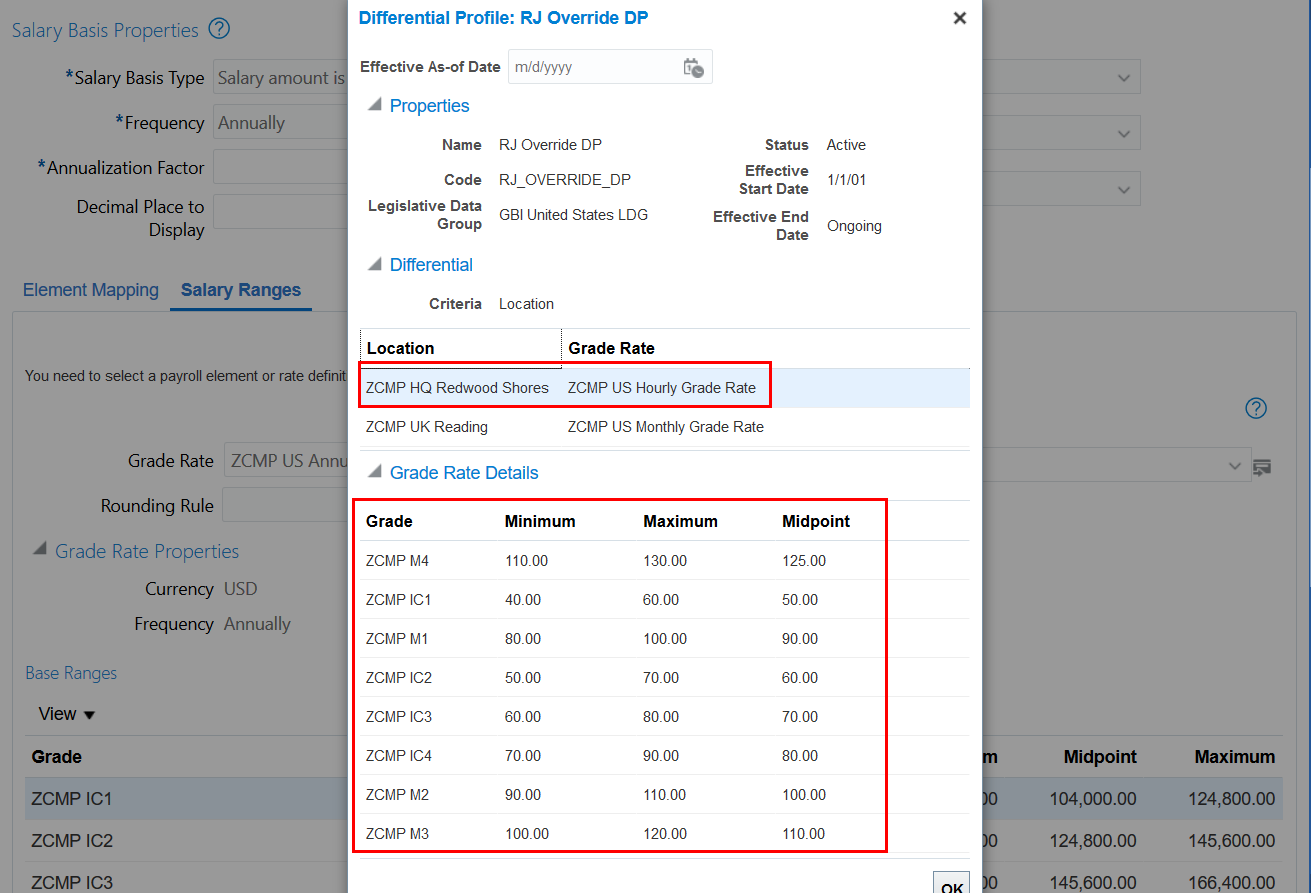This screenshot has height=893, width=1311.
Task: Collapse the Grade Rate Details section
Action: [x=375, y=472]
